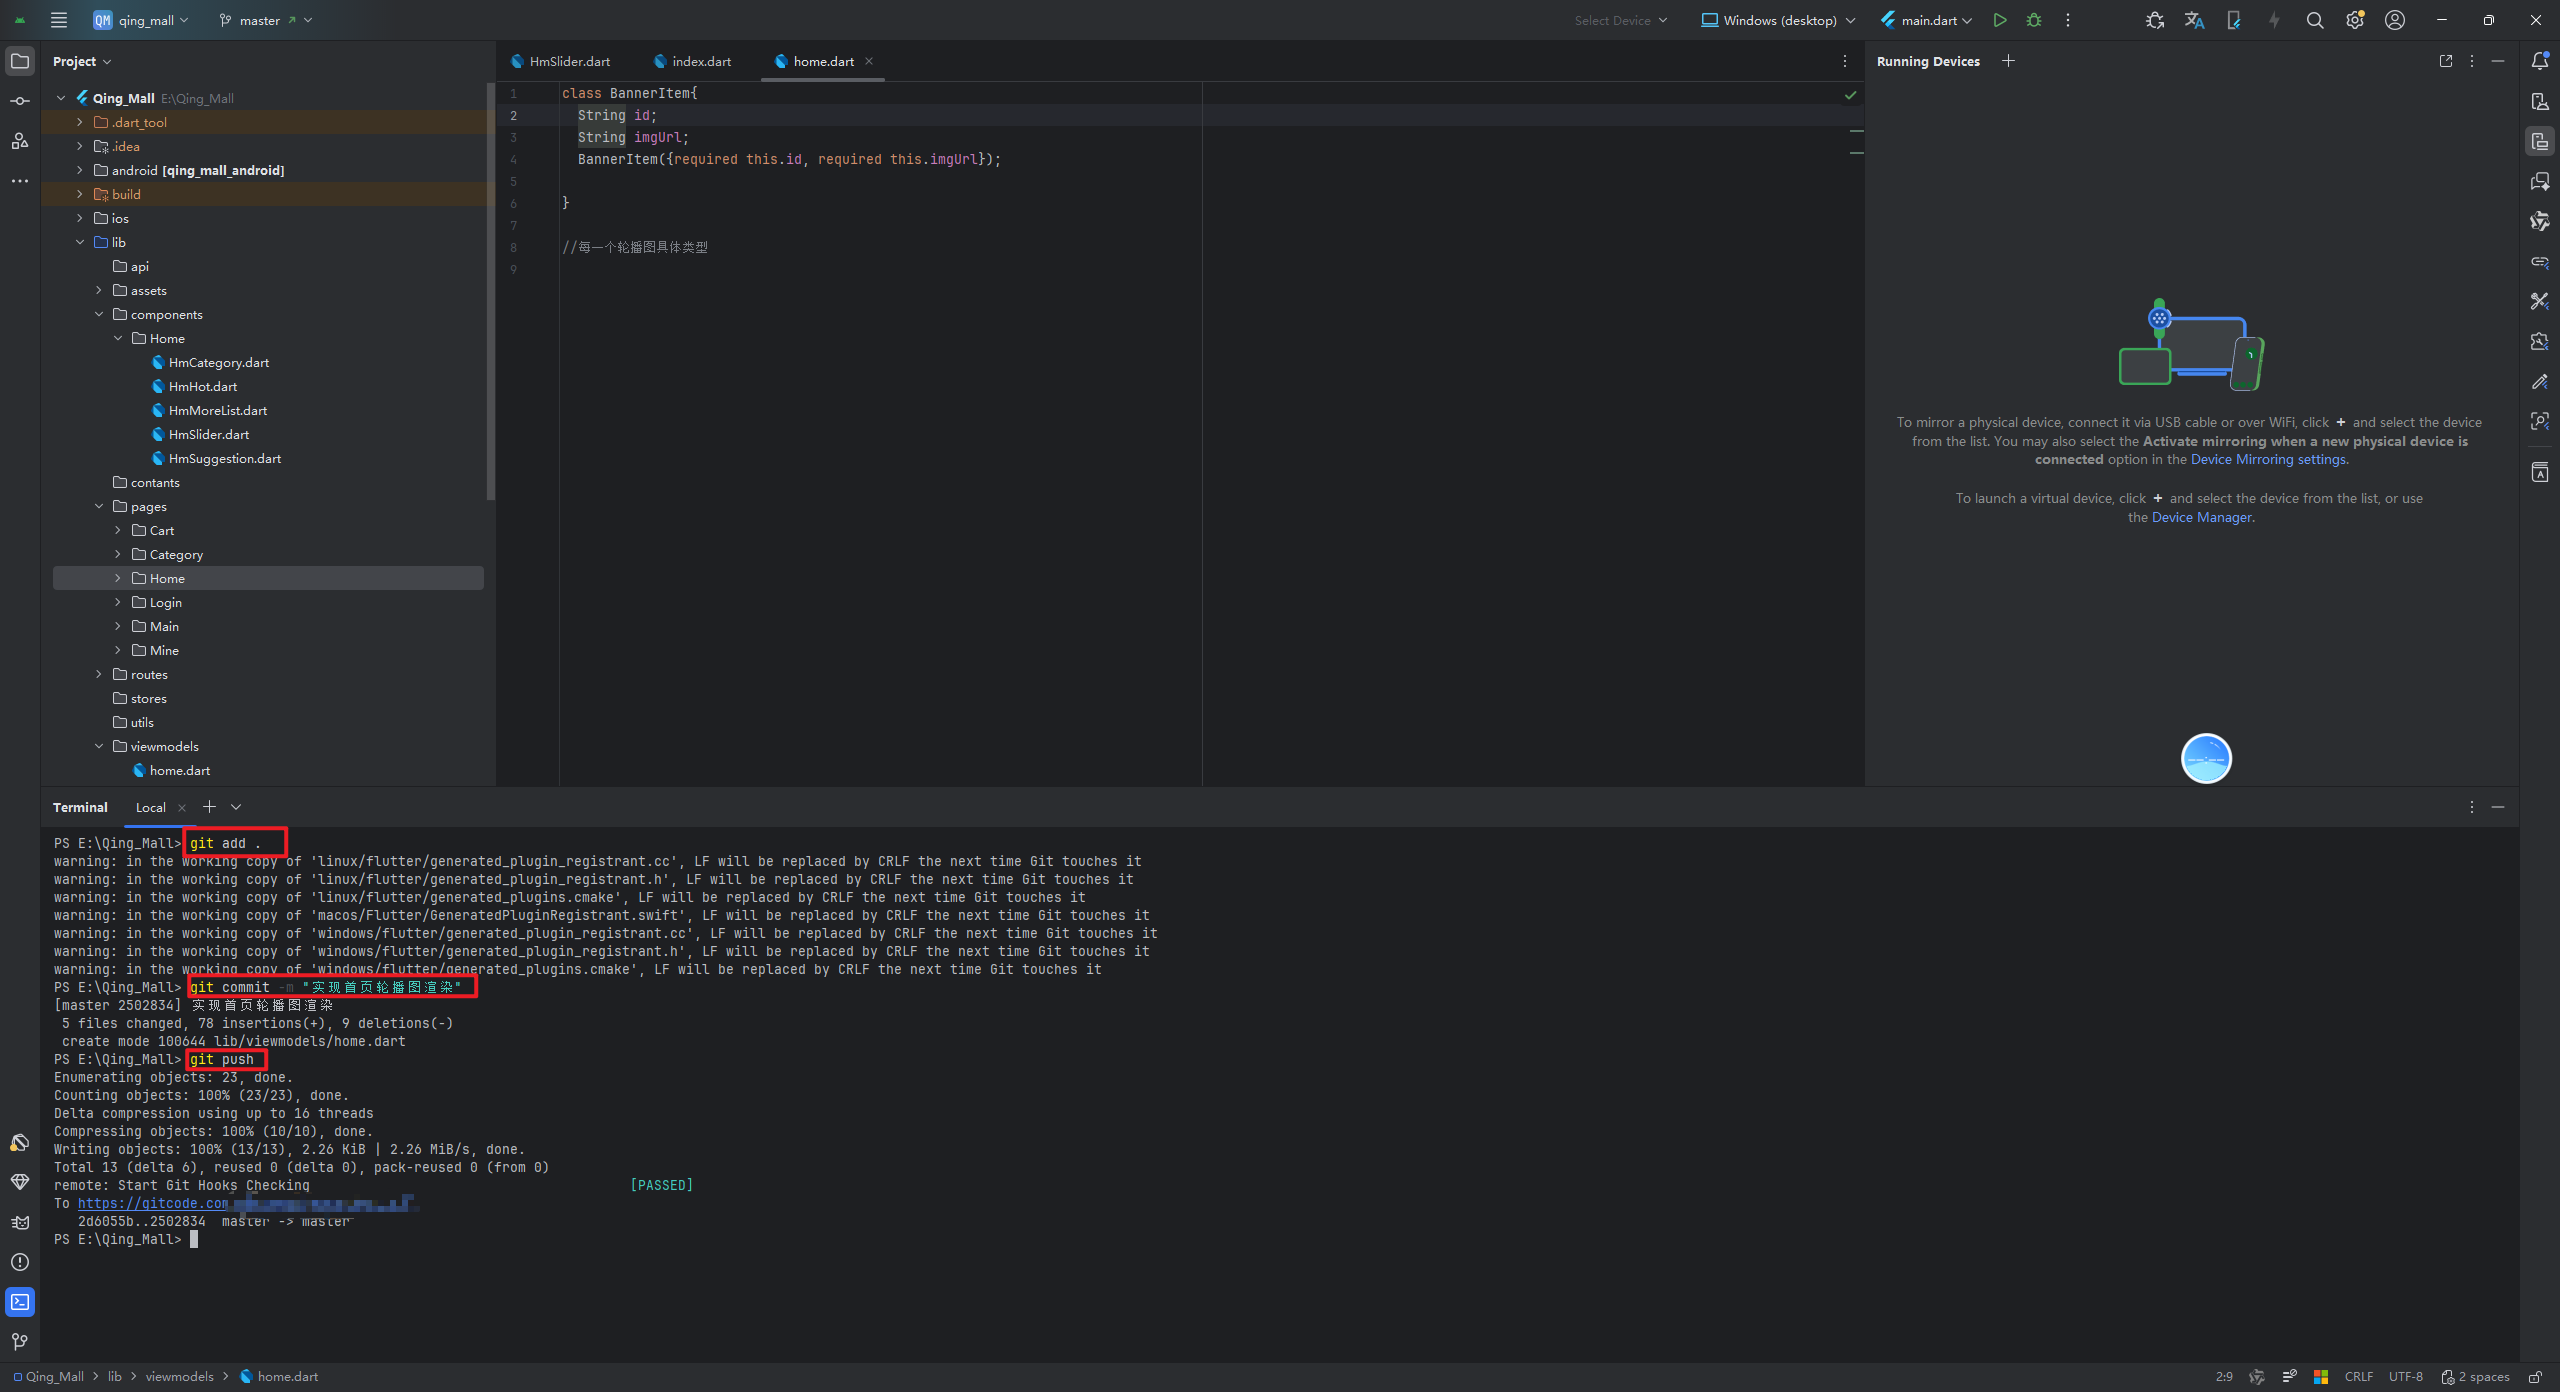Open the Notifications bell icon
The image size is (2560, 1392).
[x=2539, y=61]
